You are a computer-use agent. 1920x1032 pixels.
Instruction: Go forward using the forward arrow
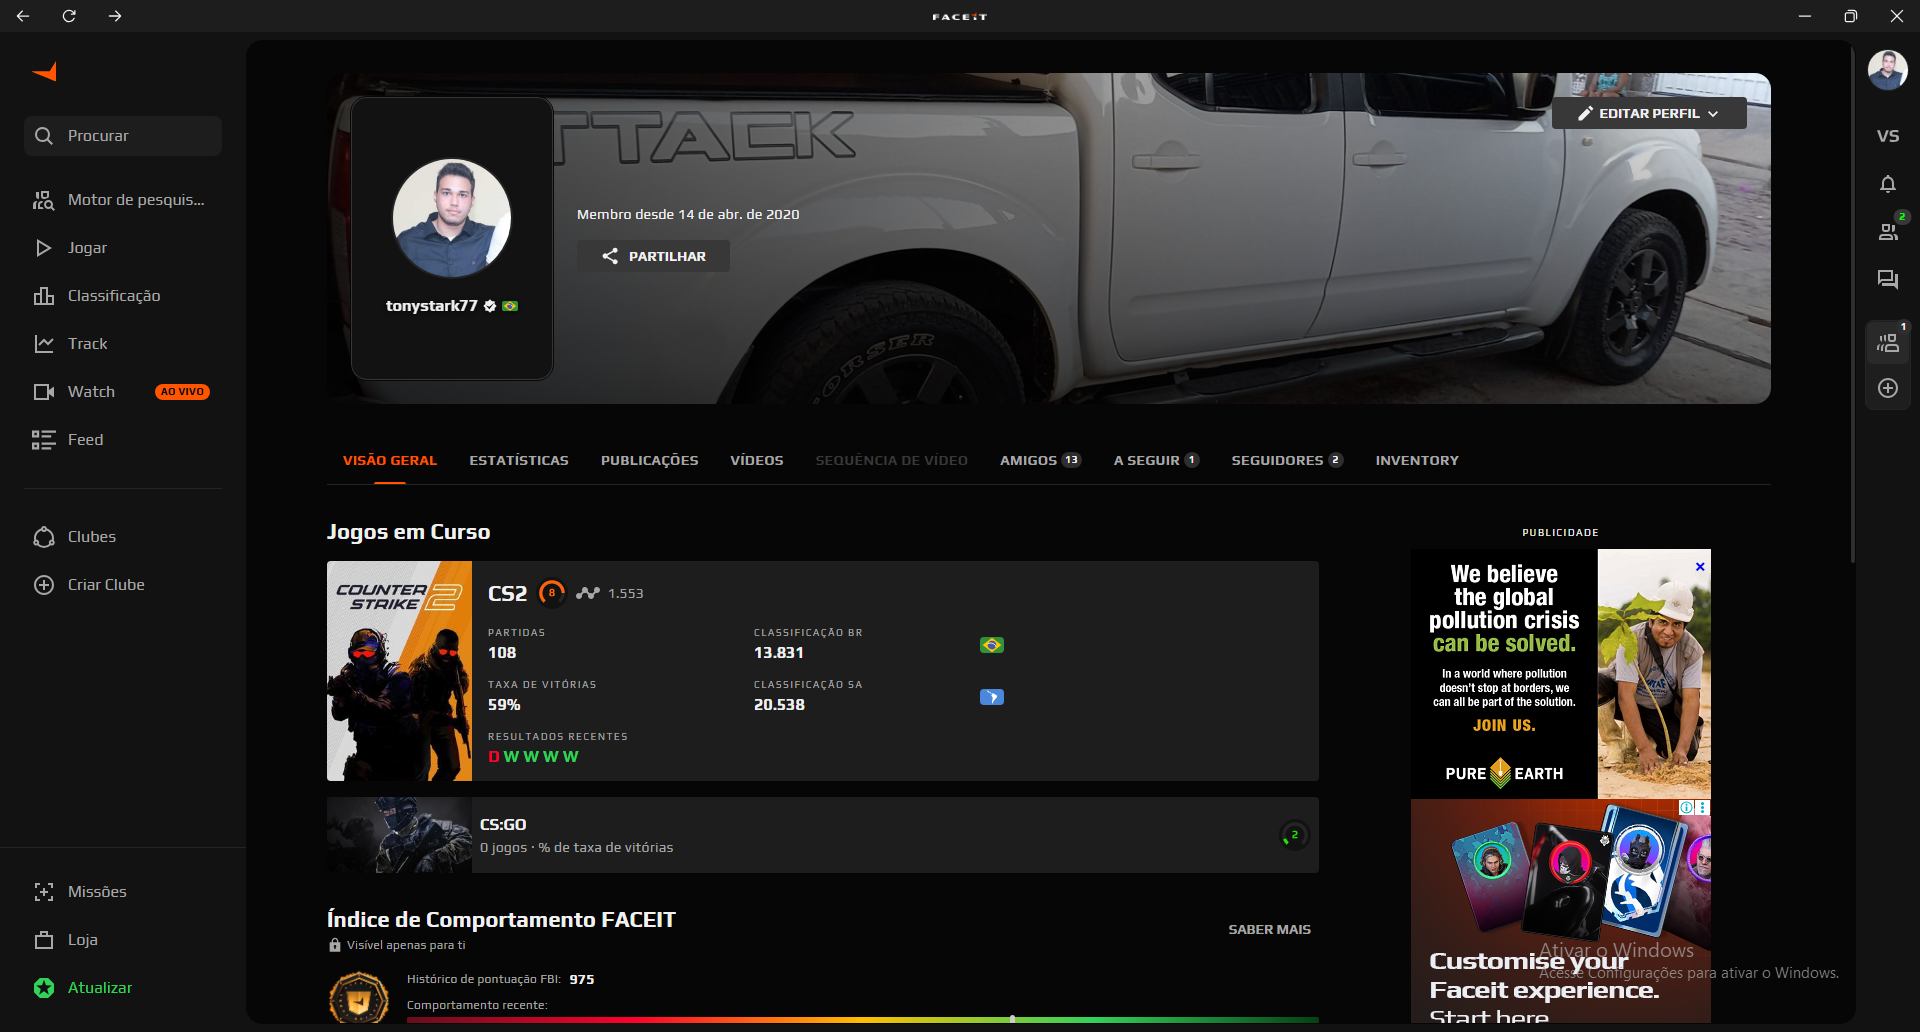(115, 16)
